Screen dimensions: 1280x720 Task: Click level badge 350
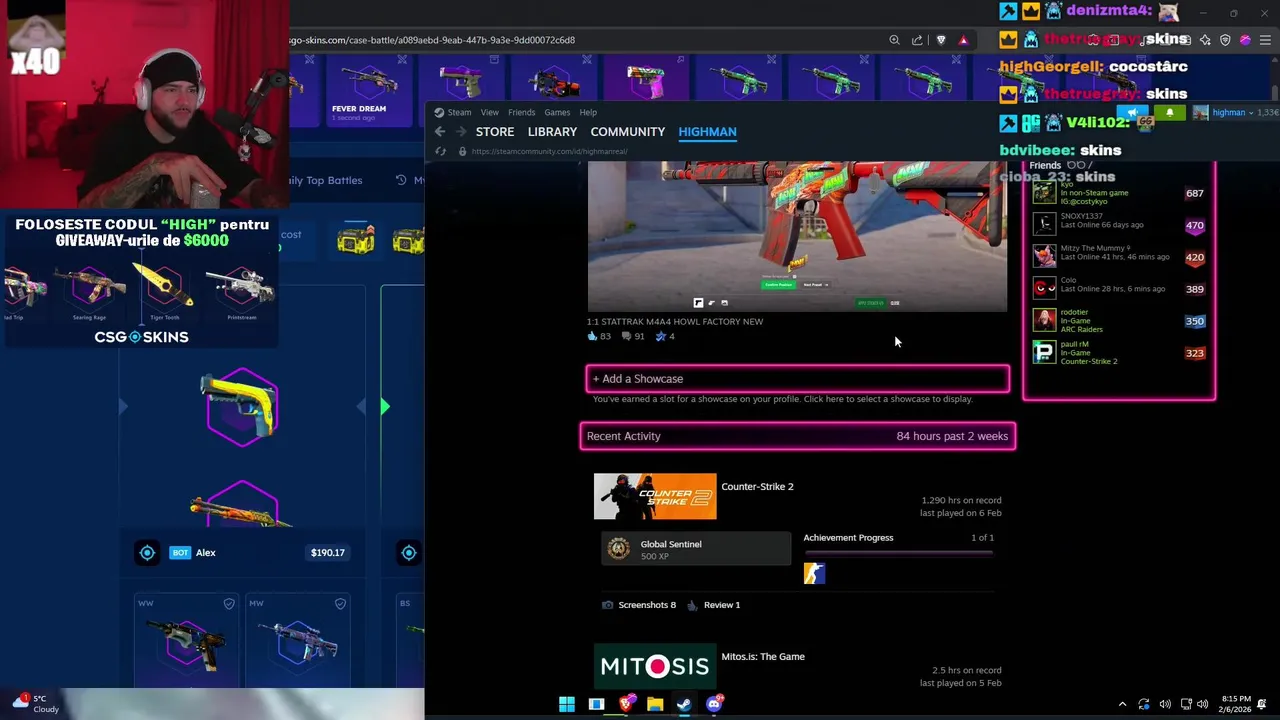1194,322
